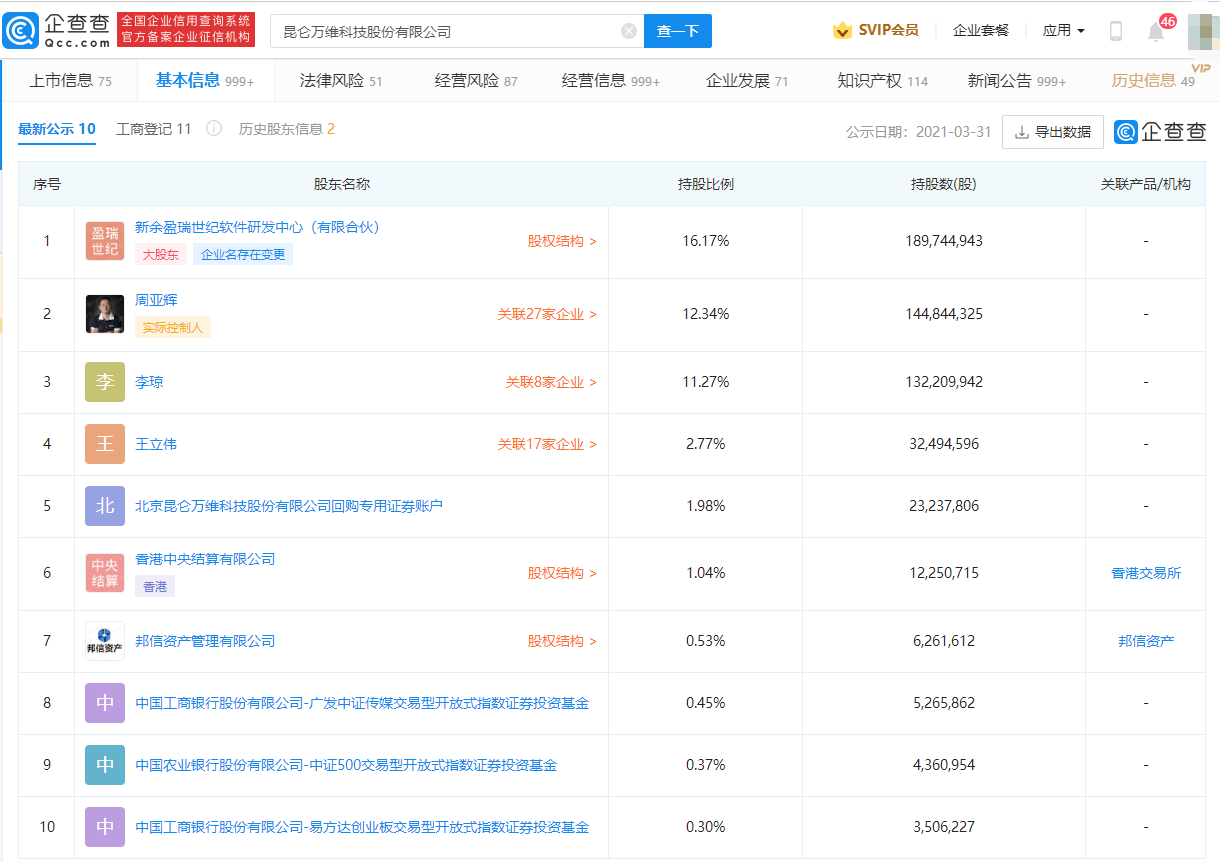Click the 大股东 tag
Image resolution: width=1220 pixels, height=862 pixels.
pyautogui.click(x=160, y=254)
